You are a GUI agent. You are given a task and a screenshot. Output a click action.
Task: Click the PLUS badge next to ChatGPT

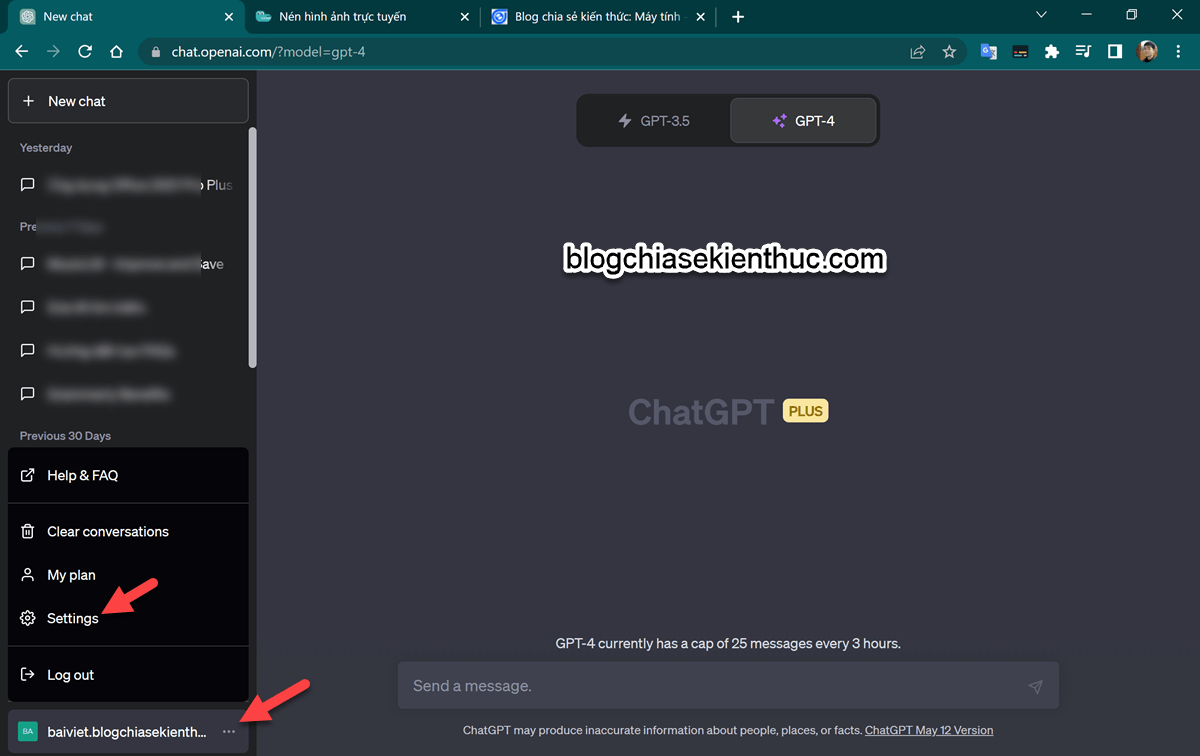pyautogui.click(x=806, y=411)
